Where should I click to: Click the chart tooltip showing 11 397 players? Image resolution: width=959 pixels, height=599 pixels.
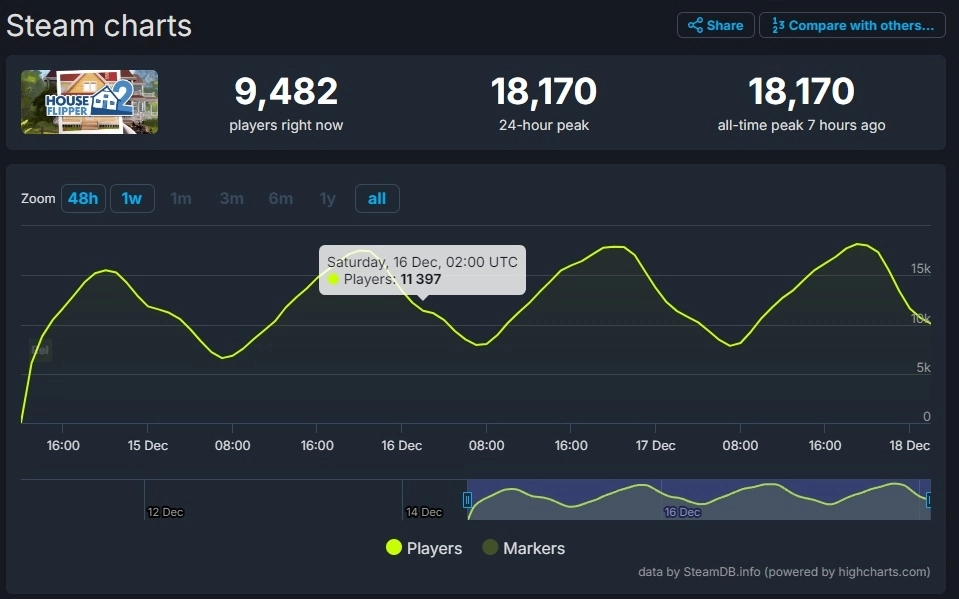coord(422,270)
